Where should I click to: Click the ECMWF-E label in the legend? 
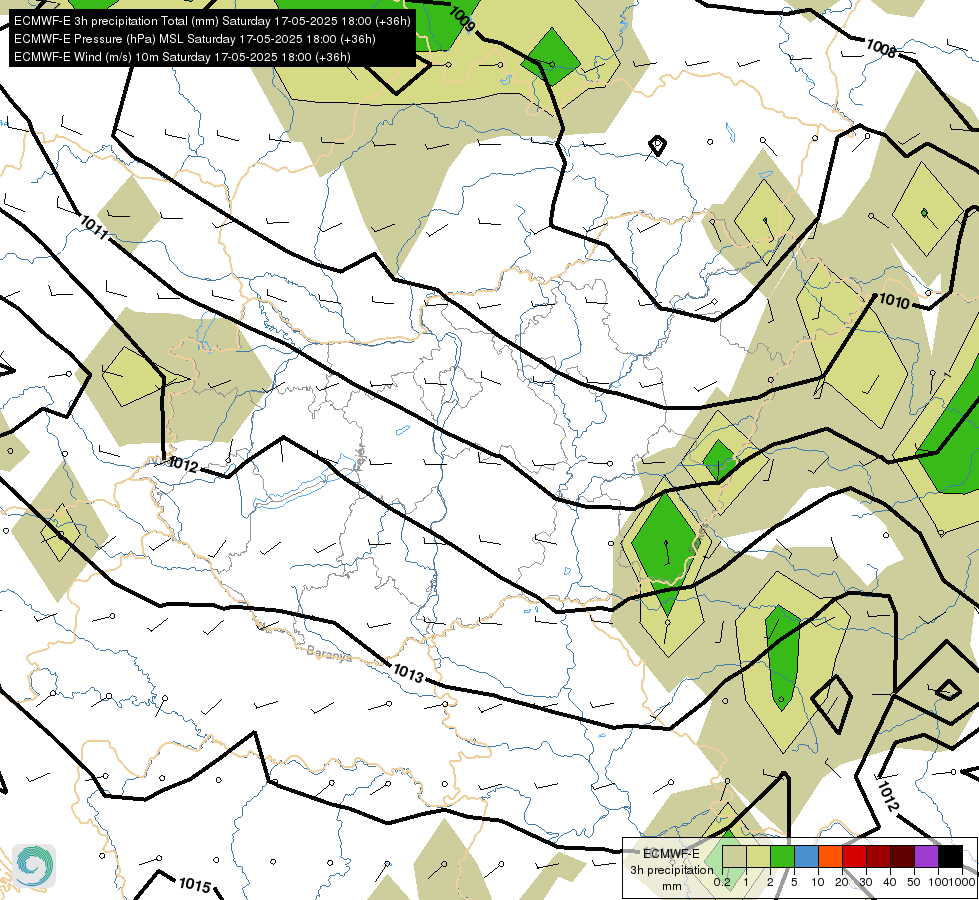671,854
